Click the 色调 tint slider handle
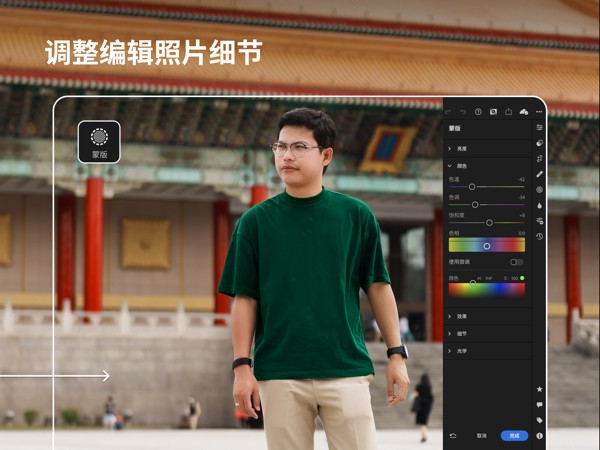Image resolution: width=600 pixels, height=450 pixels. click(x=475, y=205)
